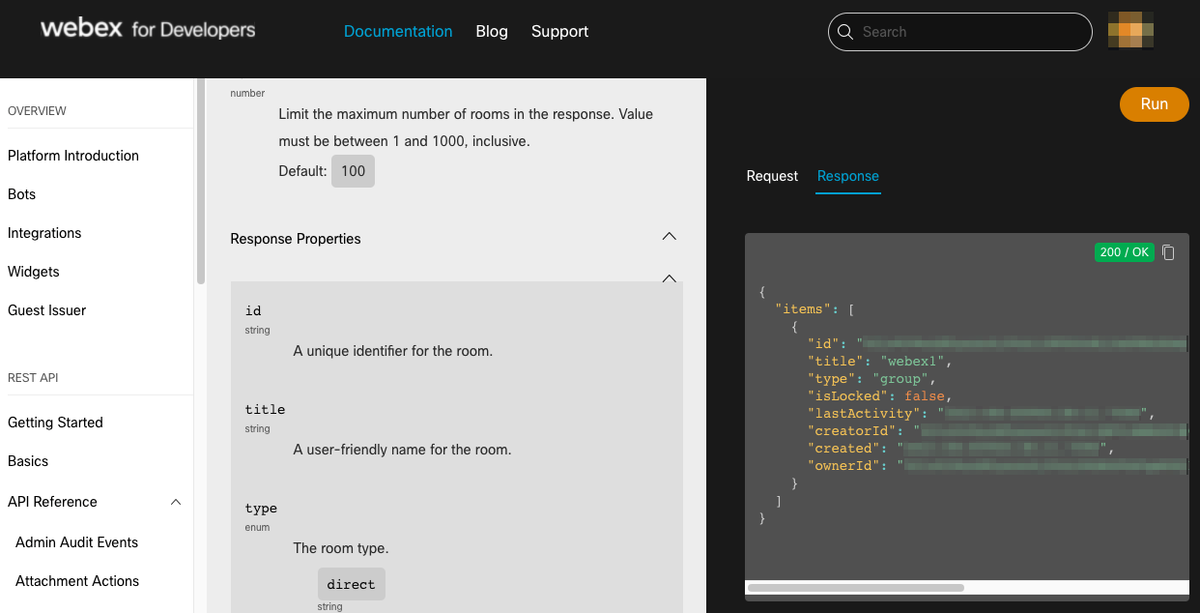The width and height of the screenshot is (1200, 613).
Task: Click 'The room type.' description
Action: pyautogui.click(x=341, y=548)
